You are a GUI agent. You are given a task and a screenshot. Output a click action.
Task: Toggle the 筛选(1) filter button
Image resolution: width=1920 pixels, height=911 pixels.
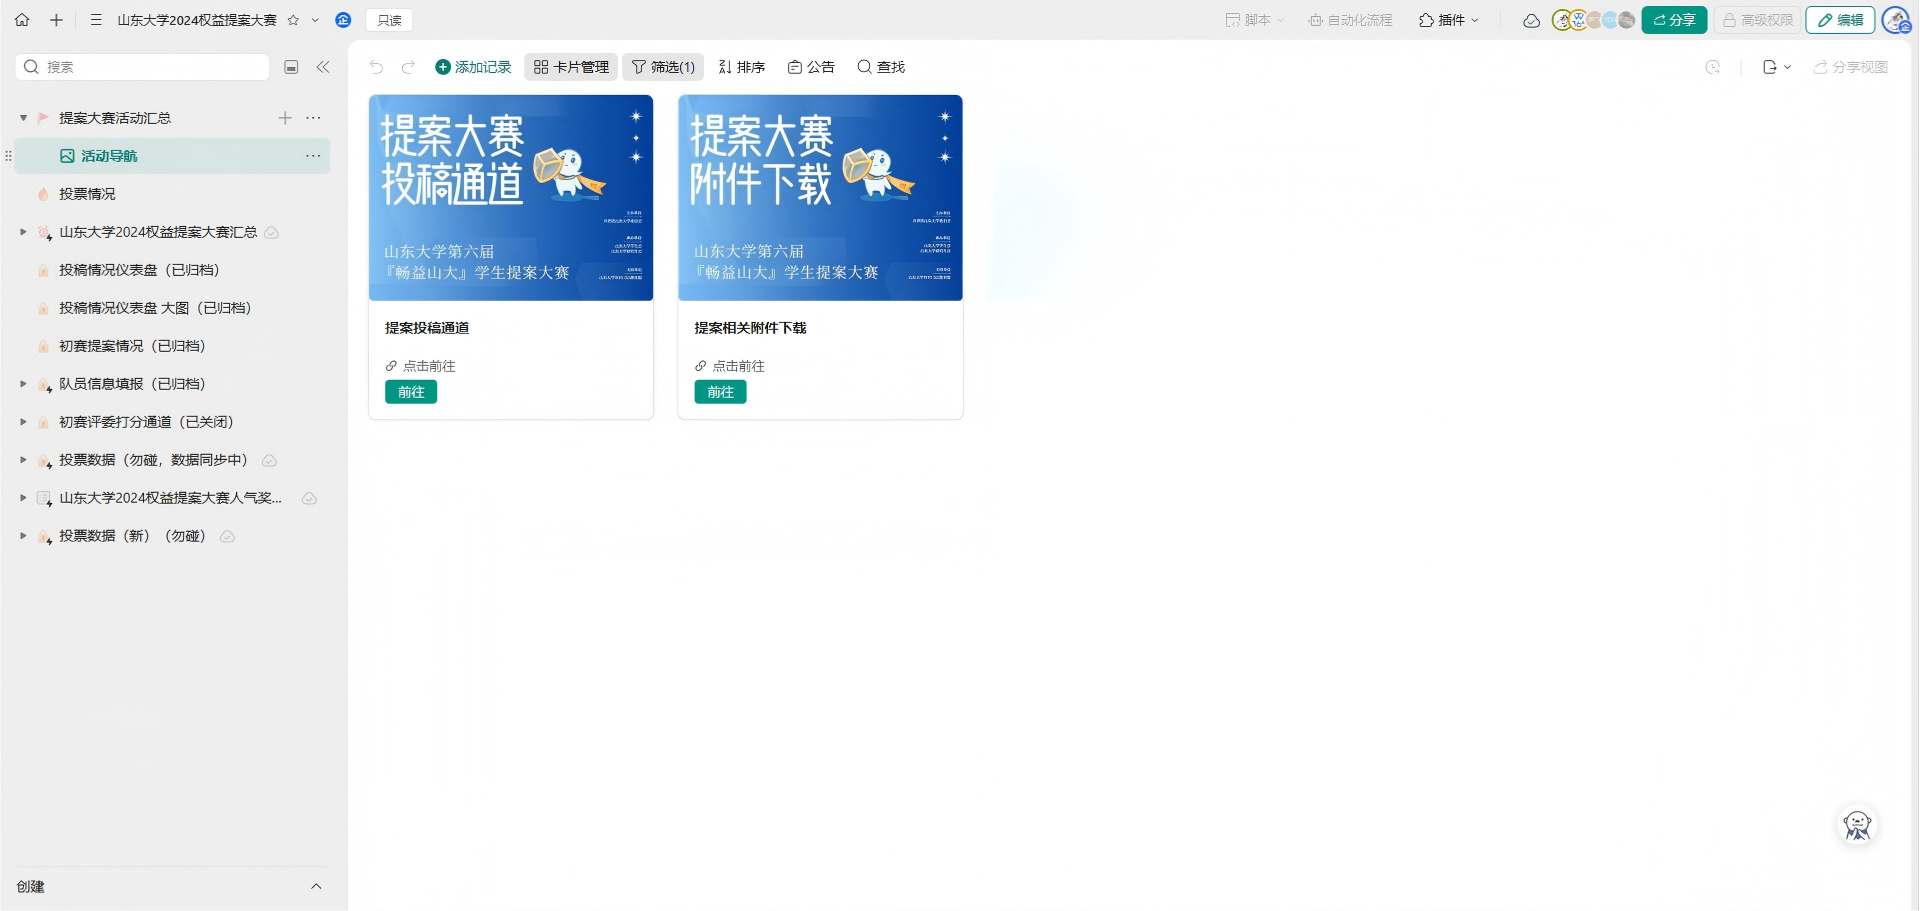tap(663, 67)
